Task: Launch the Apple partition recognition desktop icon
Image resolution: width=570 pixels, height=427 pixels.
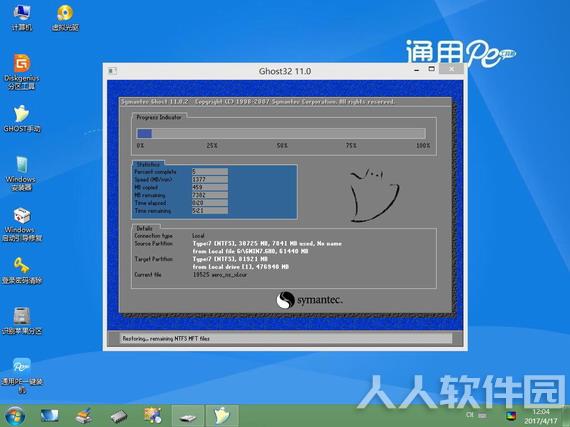Action: coord(22,321)
